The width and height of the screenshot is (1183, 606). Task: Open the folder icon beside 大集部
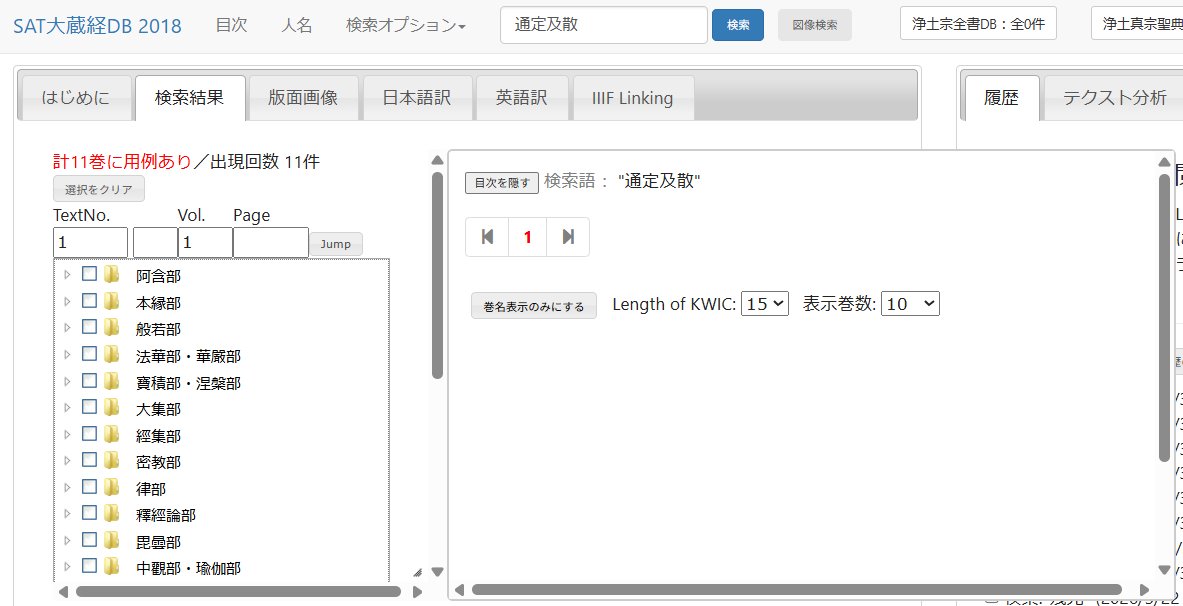pyautogui.click(x=110, y=408)
